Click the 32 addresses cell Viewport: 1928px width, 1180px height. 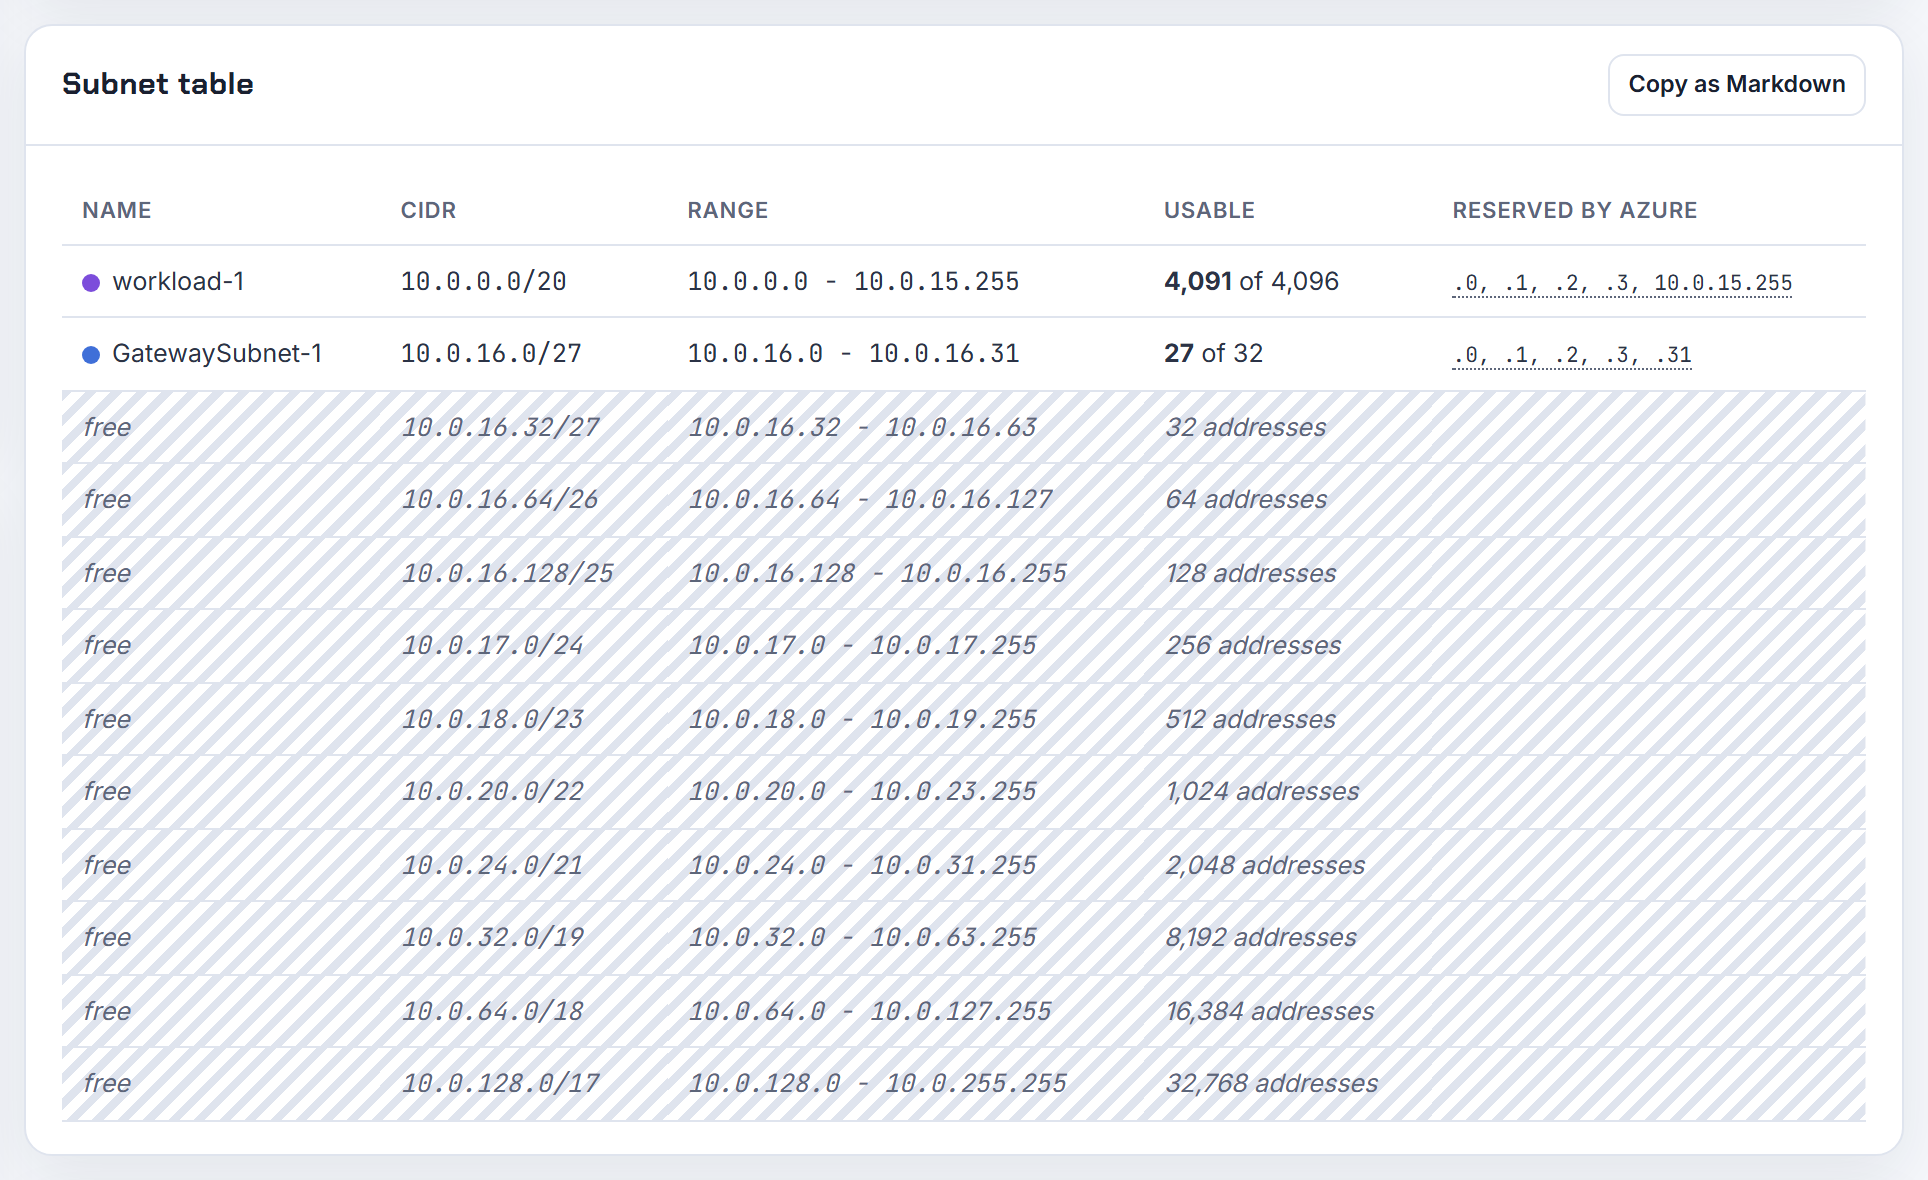pos(1246,428)
